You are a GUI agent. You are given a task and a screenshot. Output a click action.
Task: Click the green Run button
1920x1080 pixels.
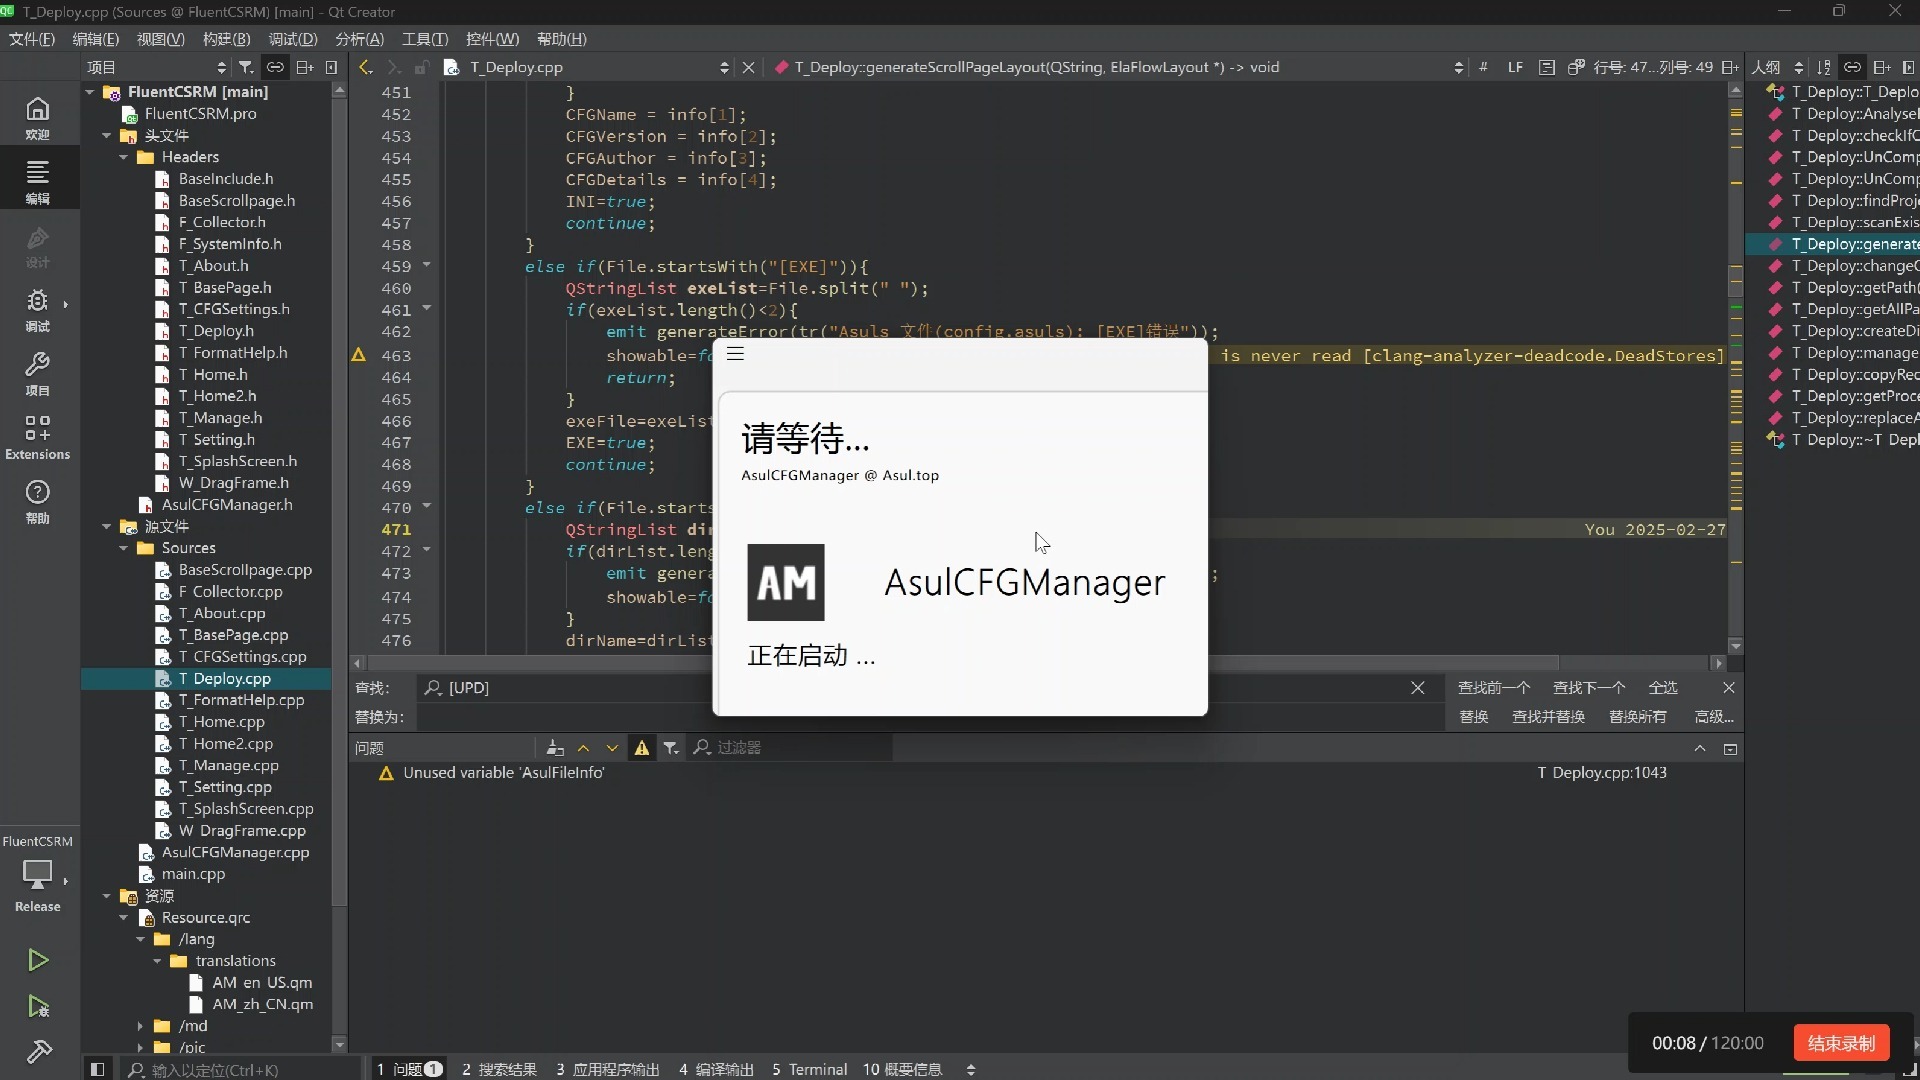point(38,960)
